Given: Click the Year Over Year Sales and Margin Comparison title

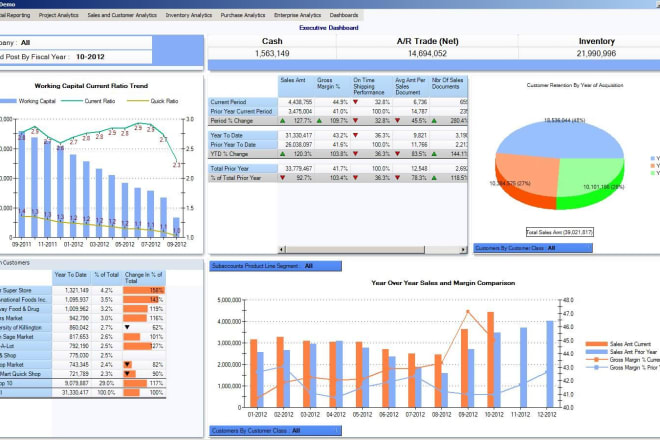Looking at the screenshot, I should click(x=443, y=283).
